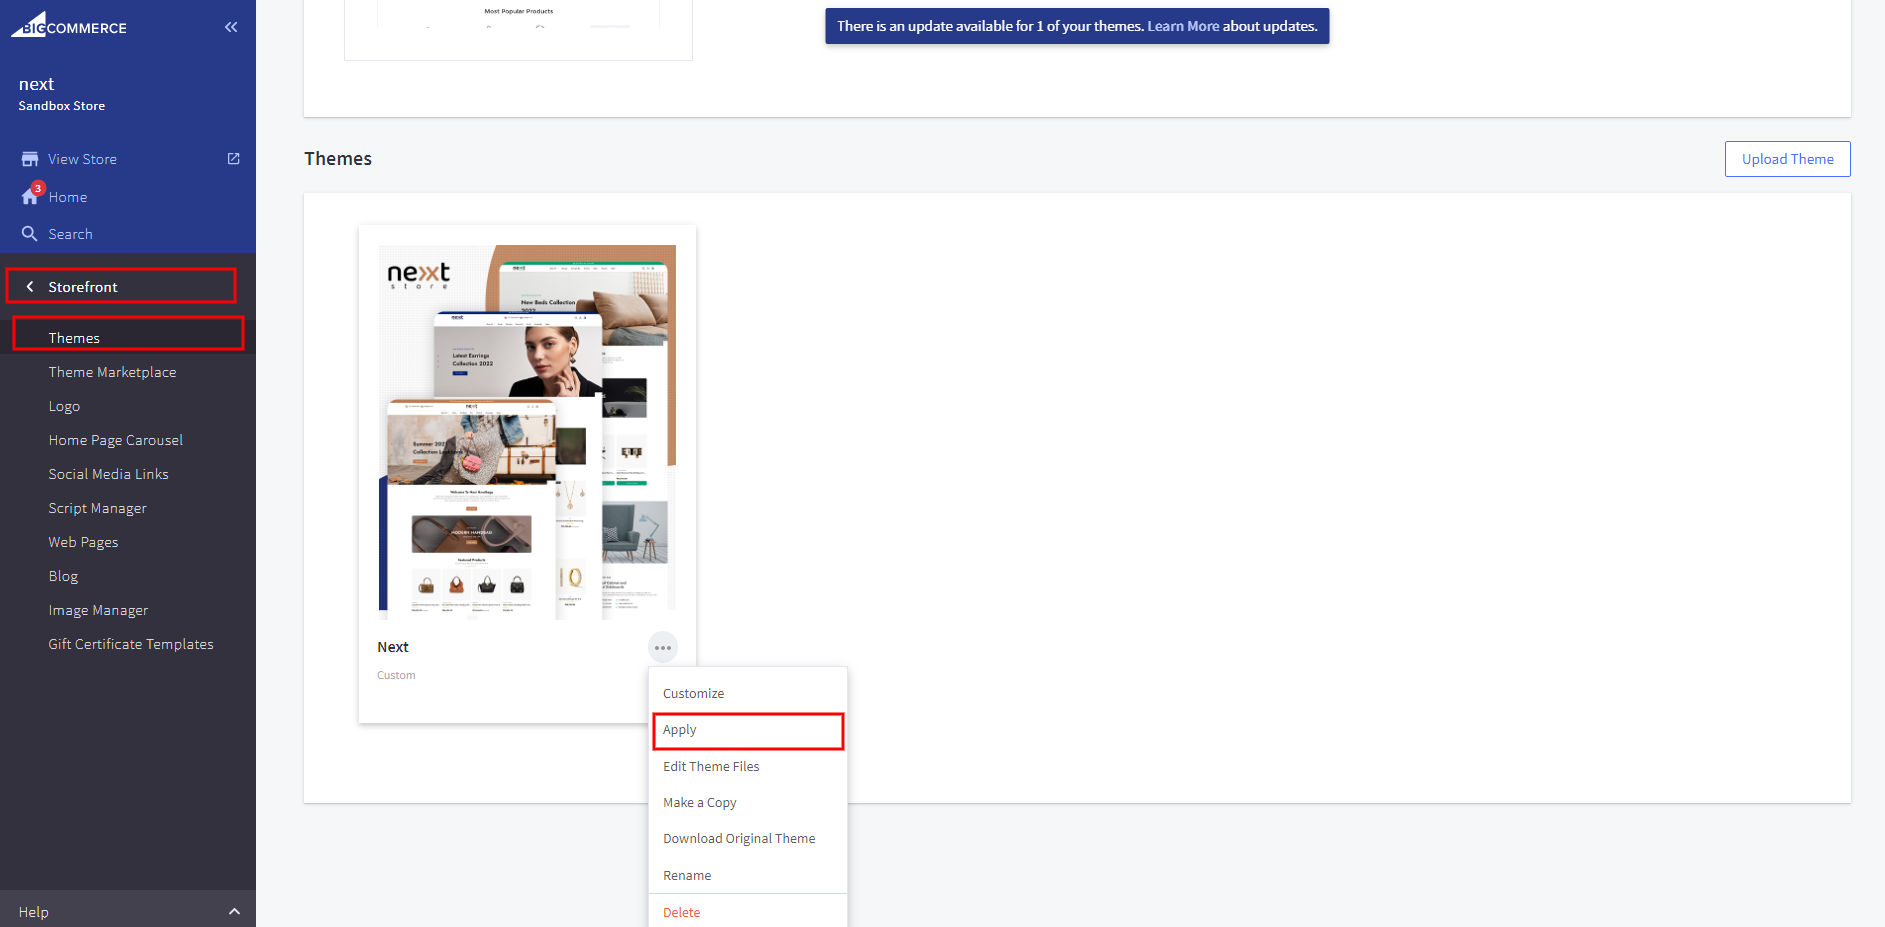Click the View Store storefront icon
This screenshot has width=1885, height=927.
click(x=30, y=159)
